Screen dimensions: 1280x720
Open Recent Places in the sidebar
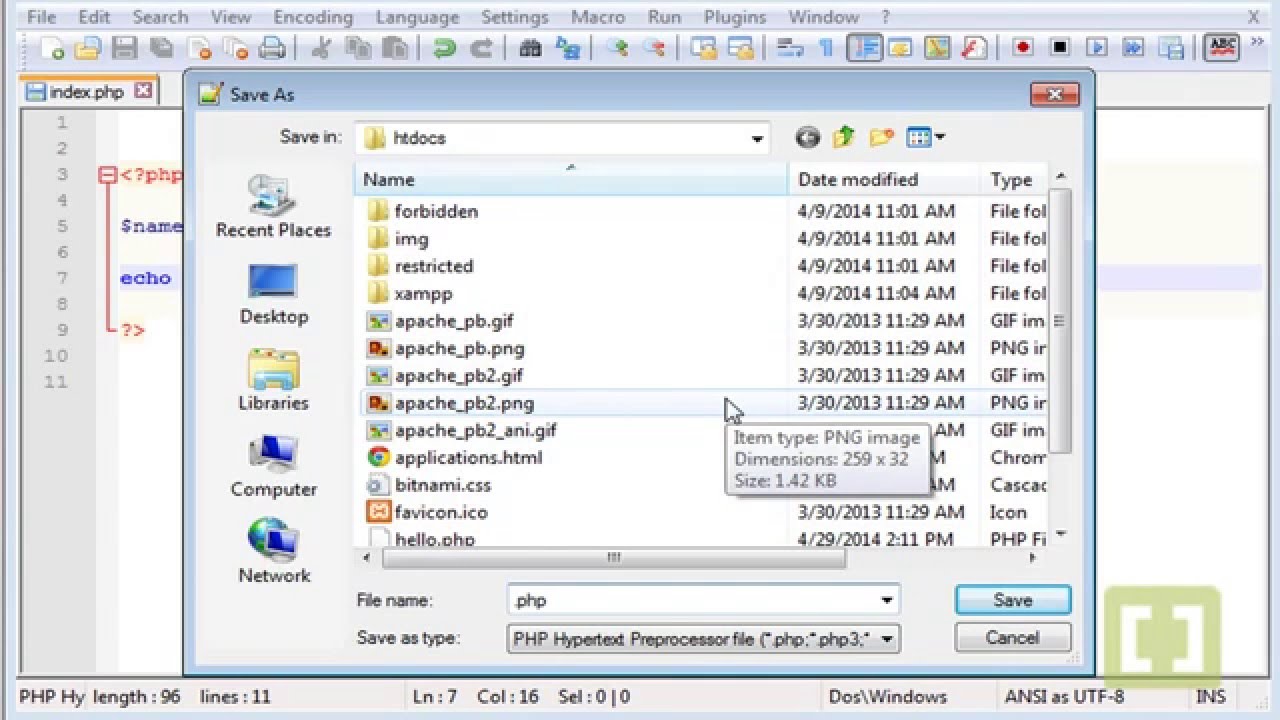[273, 207]
